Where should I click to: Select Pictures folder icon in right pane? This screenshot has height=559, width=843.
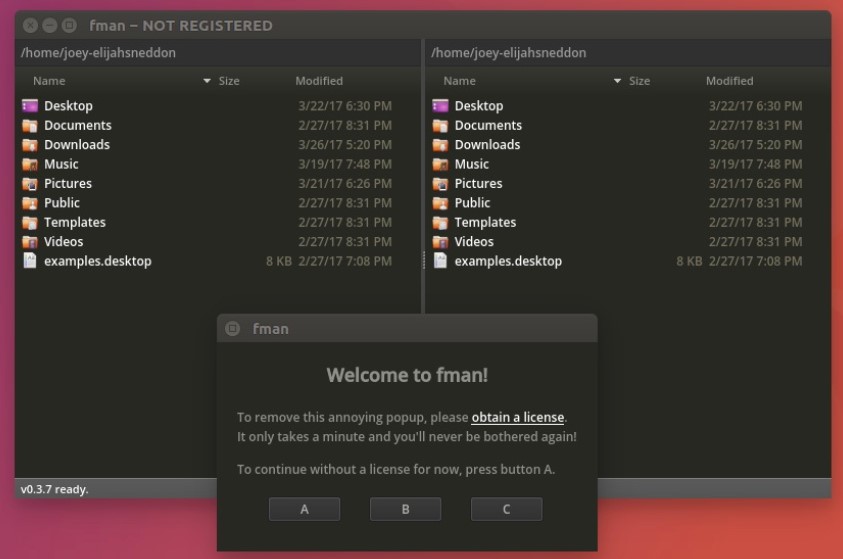point(440,183)
